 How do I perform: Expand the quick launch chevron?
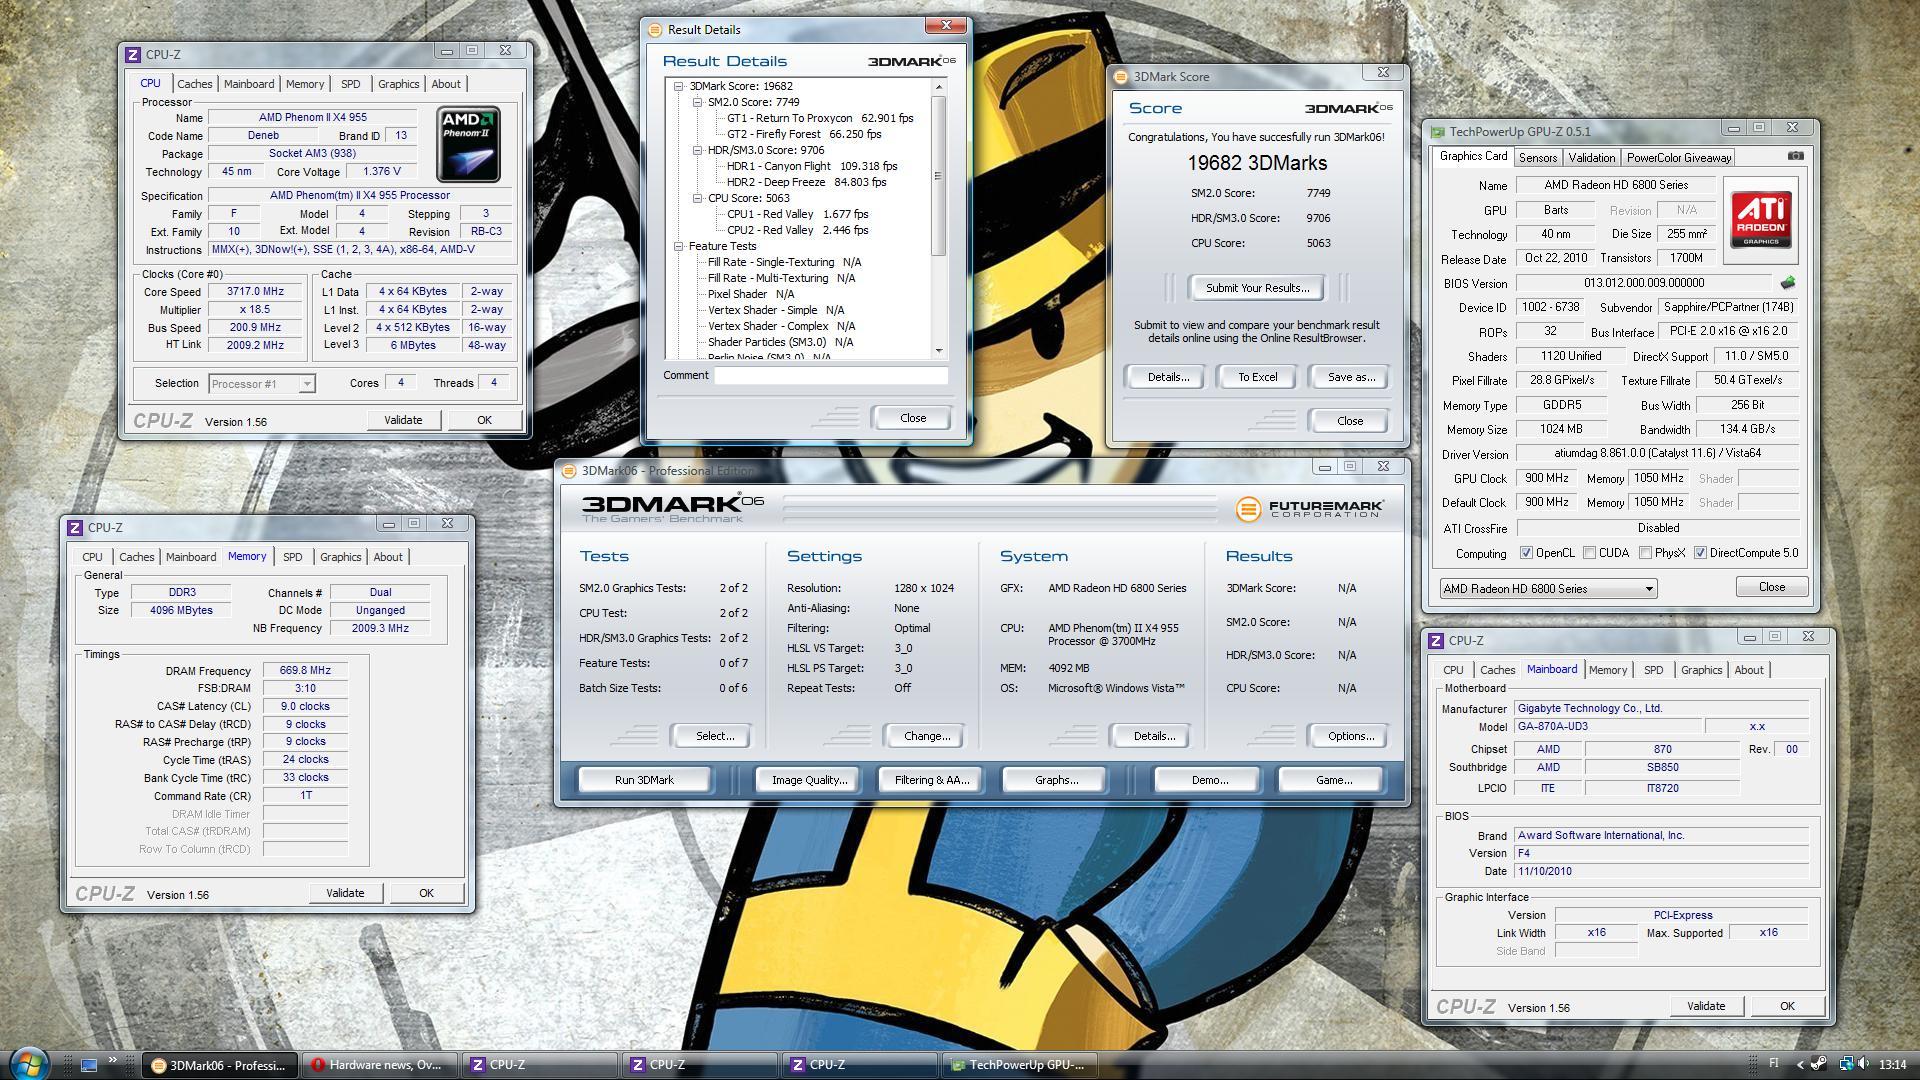click(112, 1060)
